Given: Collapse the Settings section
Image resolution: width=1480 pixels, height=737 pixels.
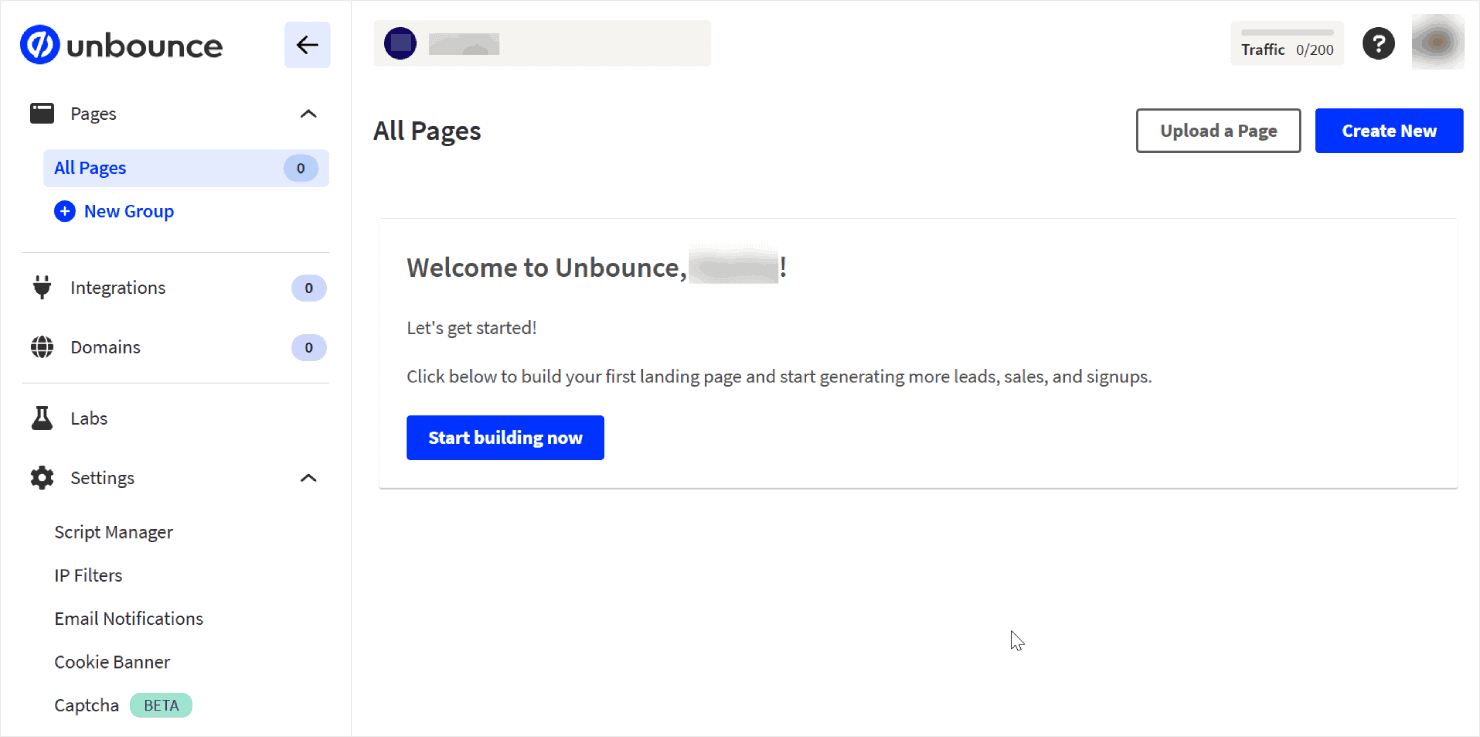Looking at the screenshot, I should pos(308,477).
